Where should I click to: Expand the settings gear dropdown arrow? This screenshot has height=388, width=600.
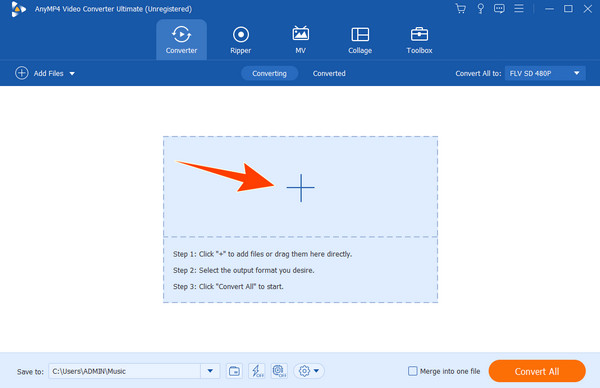coord(316,371)
